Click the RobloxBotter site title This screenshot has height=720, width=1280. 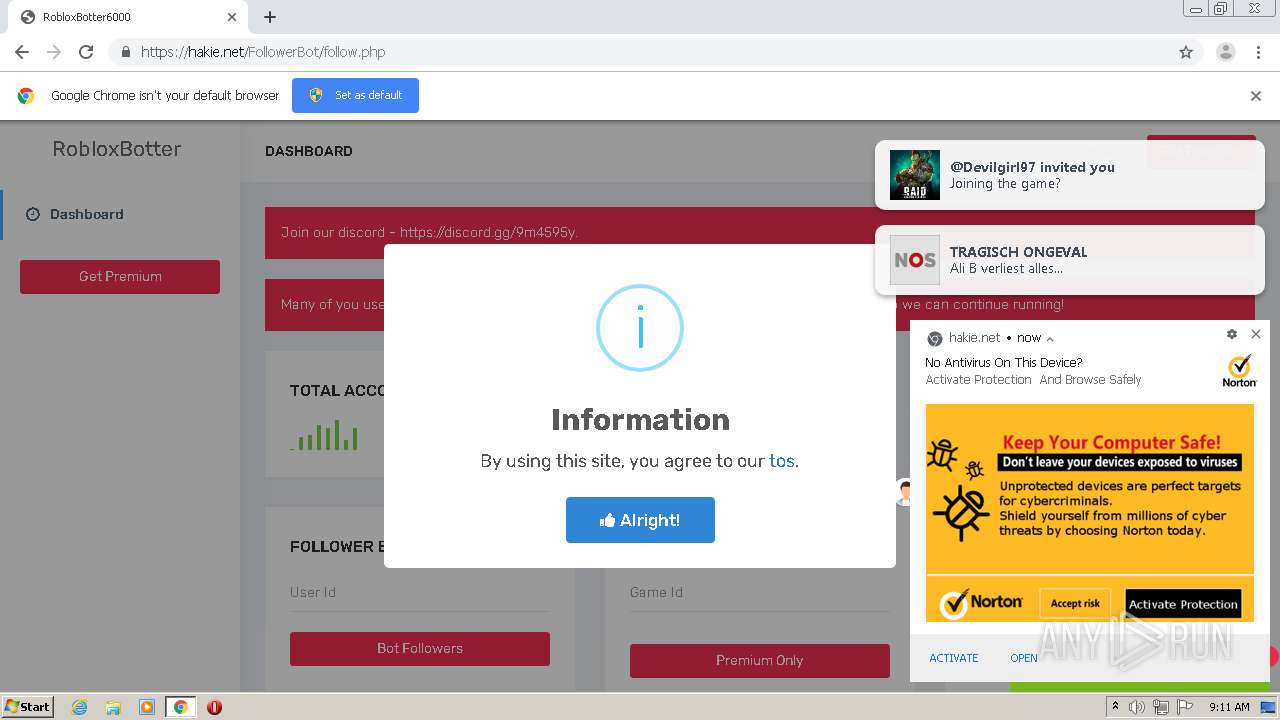tap(117, 149)
